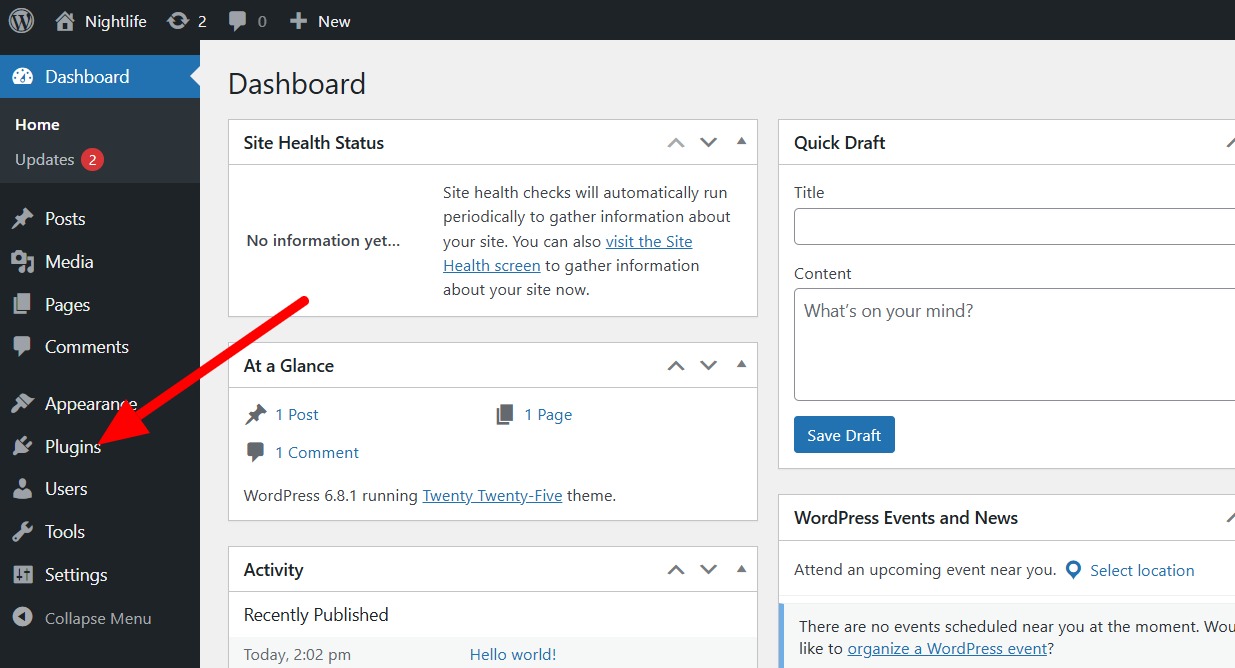1235x668 pixels.
Task: Click the Collapse Menu arrow icon
Action: [23, 618]
